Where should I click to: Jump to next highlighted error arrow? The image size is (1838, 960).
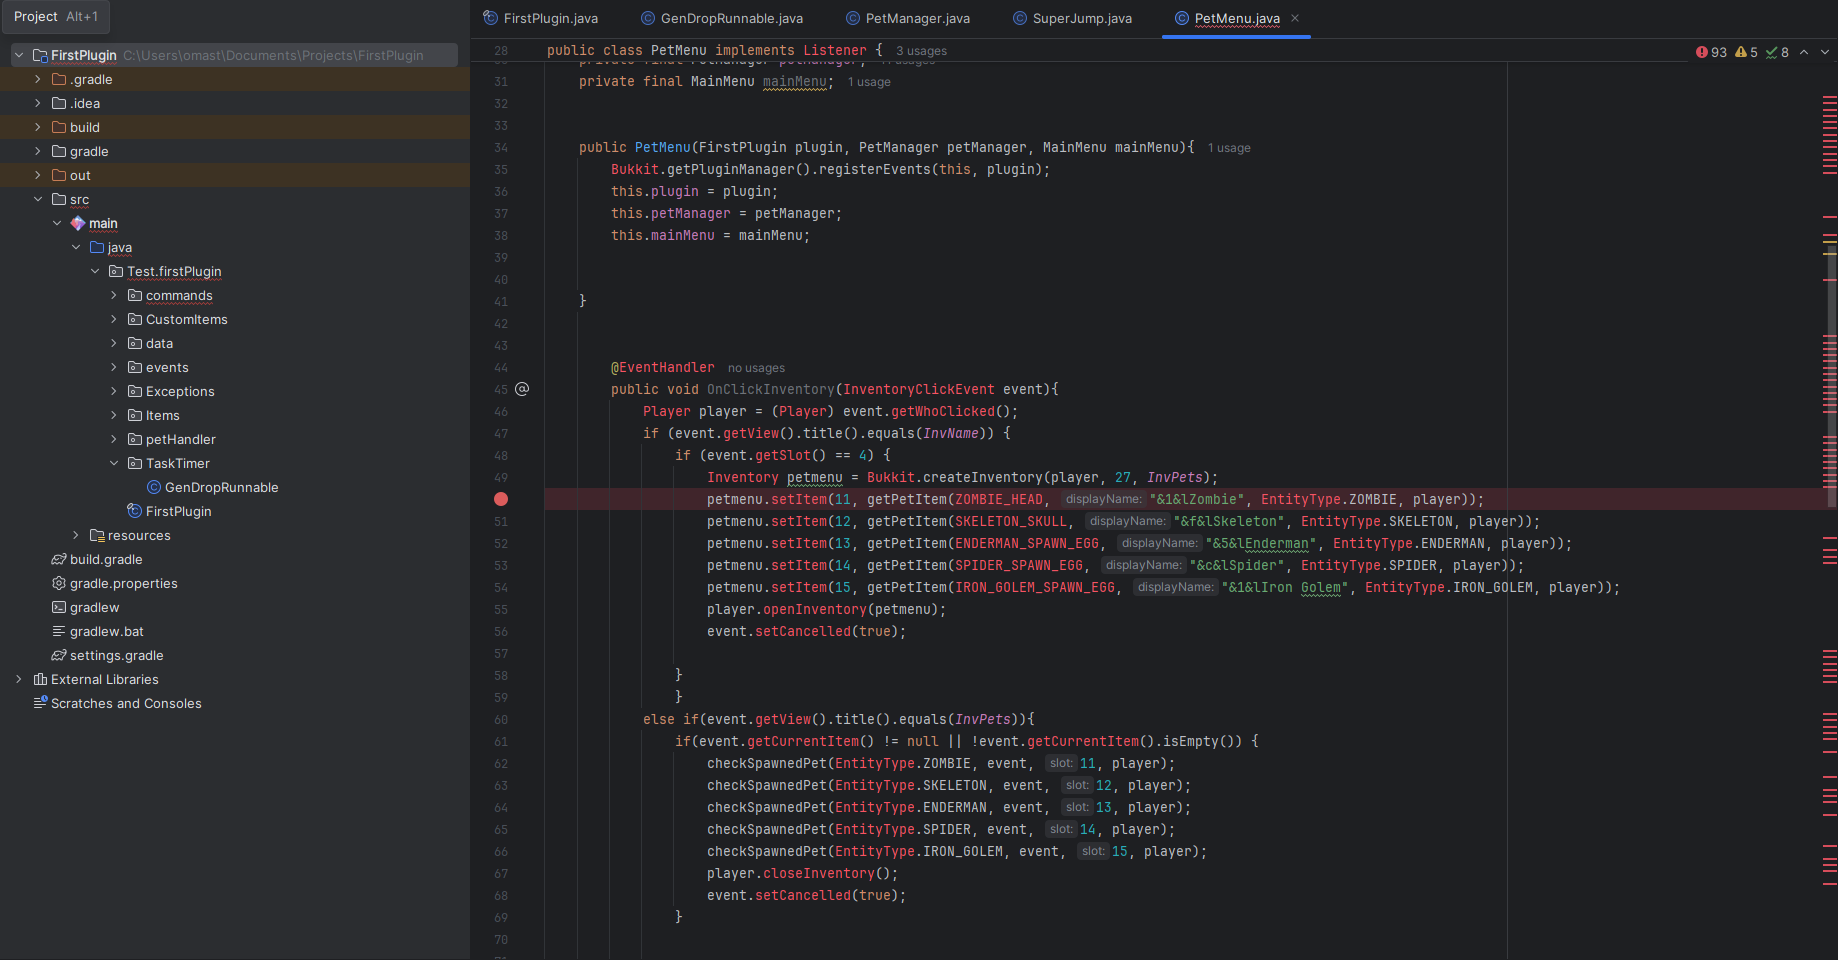pyautogui.click(x=1825, y=52)
